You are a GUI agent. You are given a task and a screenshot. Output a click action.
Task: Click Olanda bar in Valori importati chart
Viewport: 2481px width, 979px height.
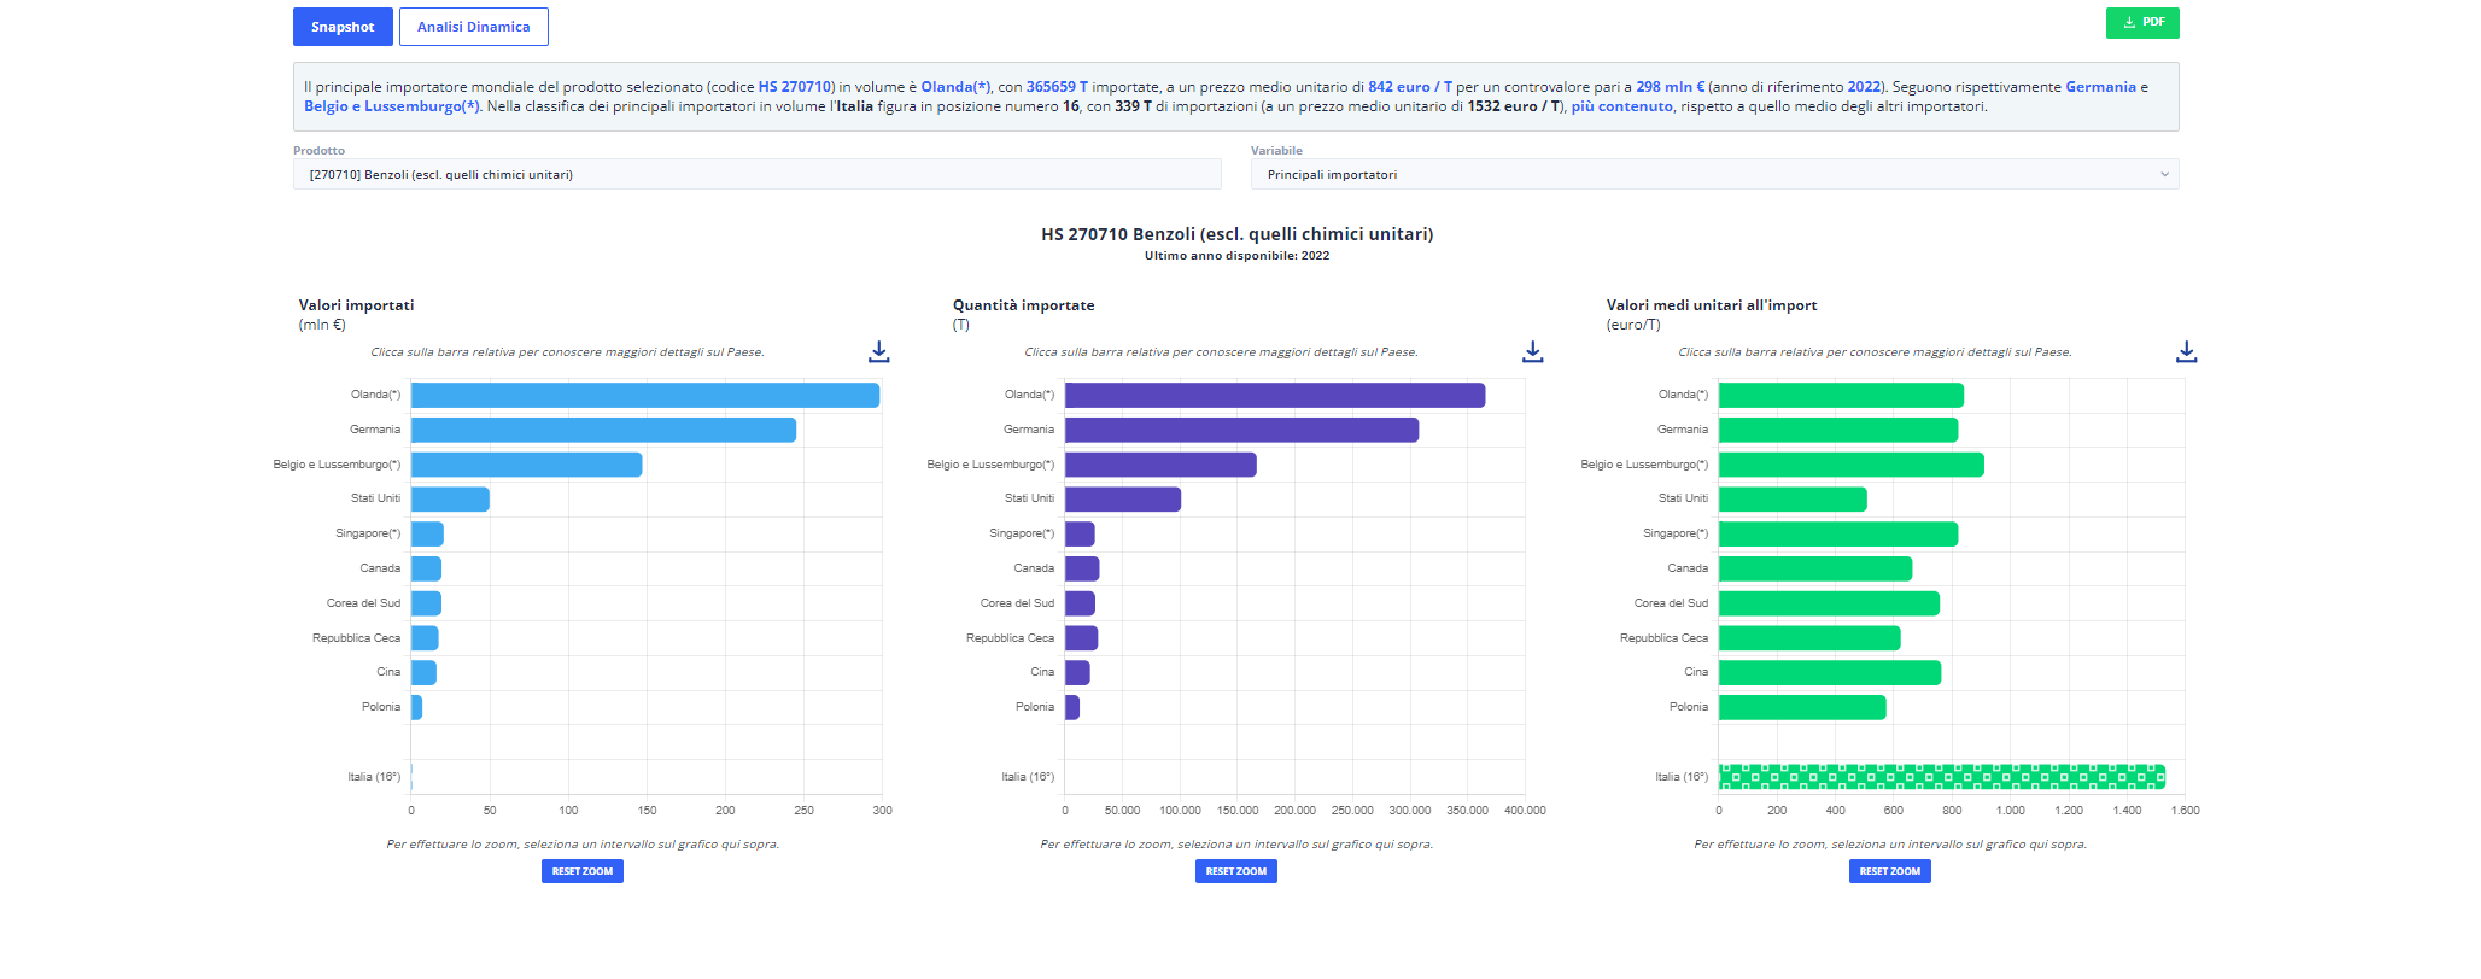tap(644, 395)
